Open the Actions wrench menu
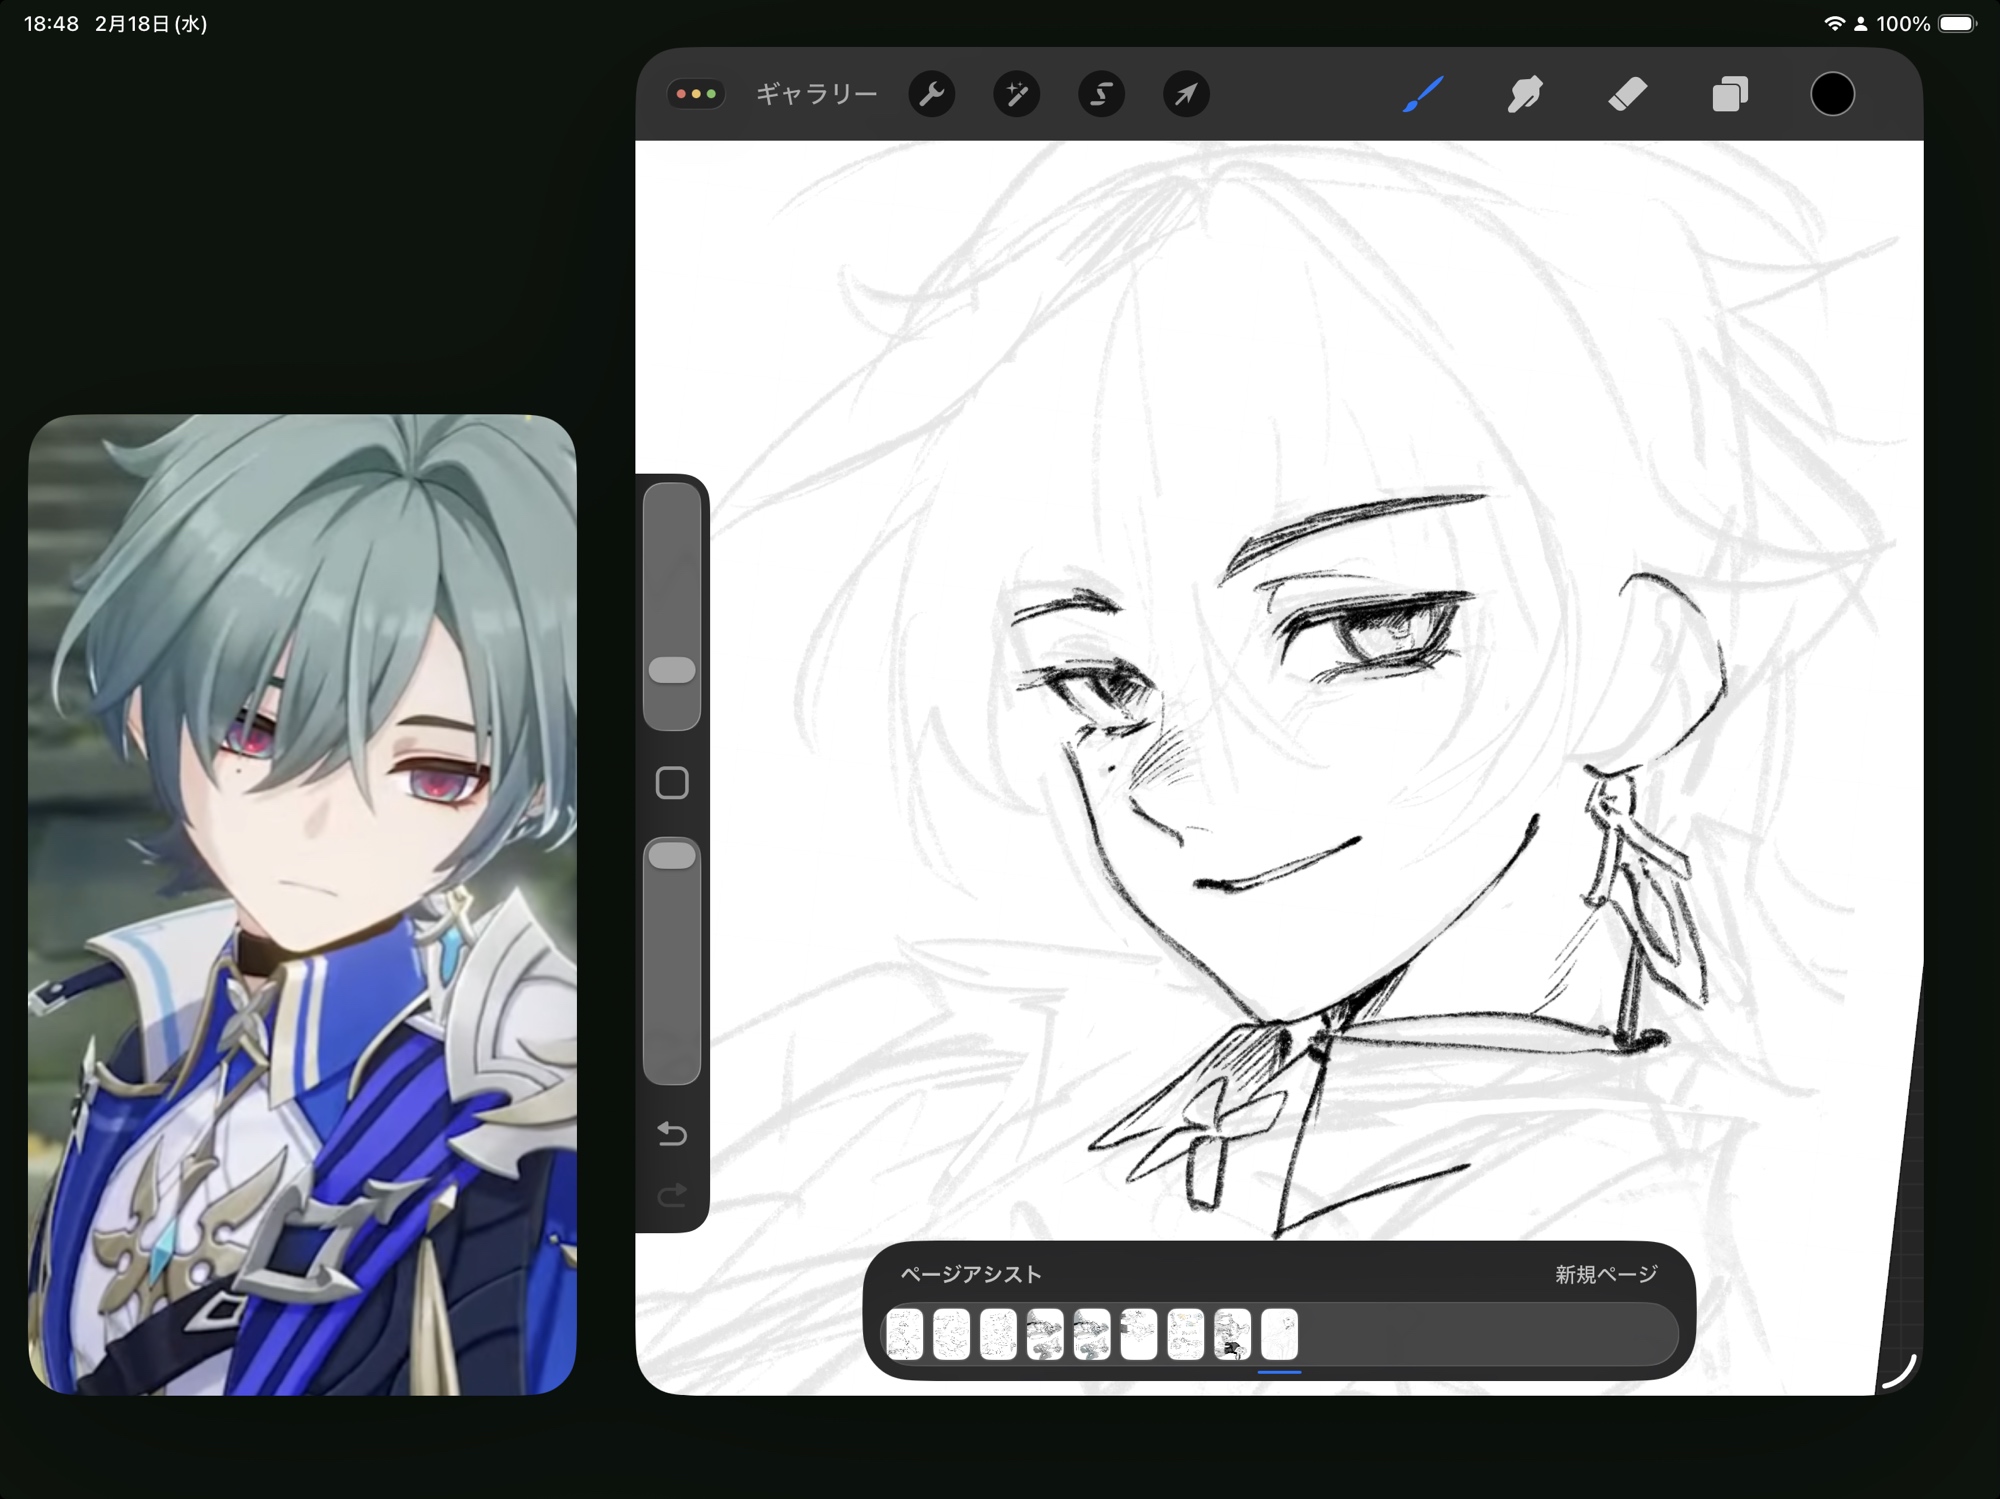The image size is (2000, 1499). click(931, 95)
